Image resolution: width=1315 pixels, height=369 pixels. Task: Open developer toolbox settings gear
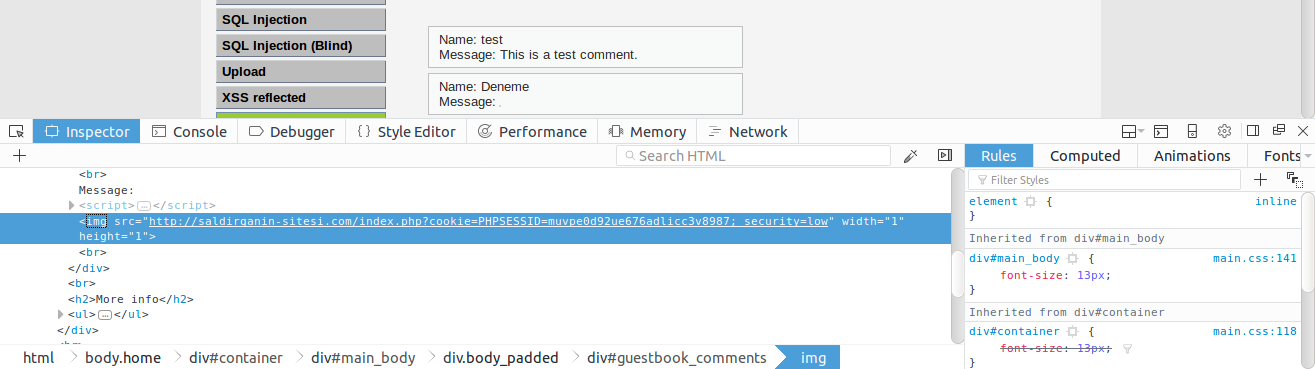[x=1224, y=131]
